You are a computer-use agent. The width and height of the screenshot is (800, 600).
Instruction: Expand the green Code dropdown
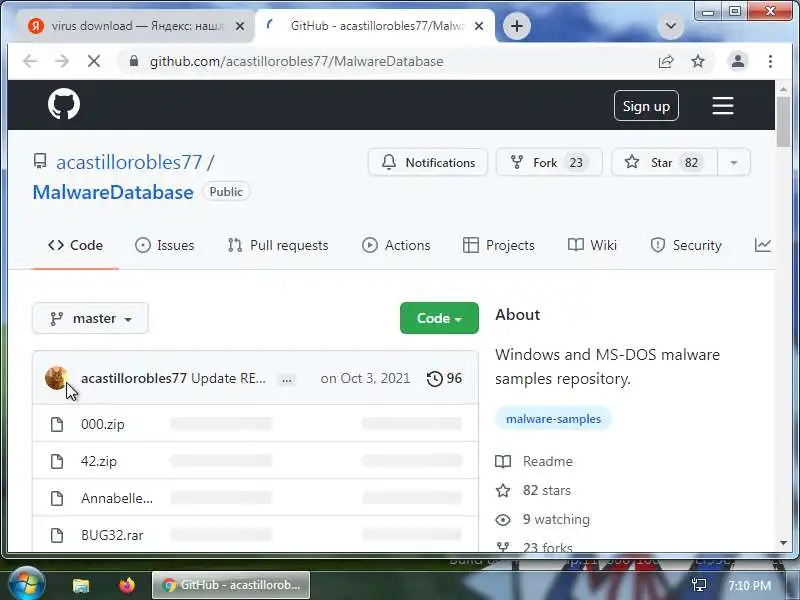coord(439,318)
